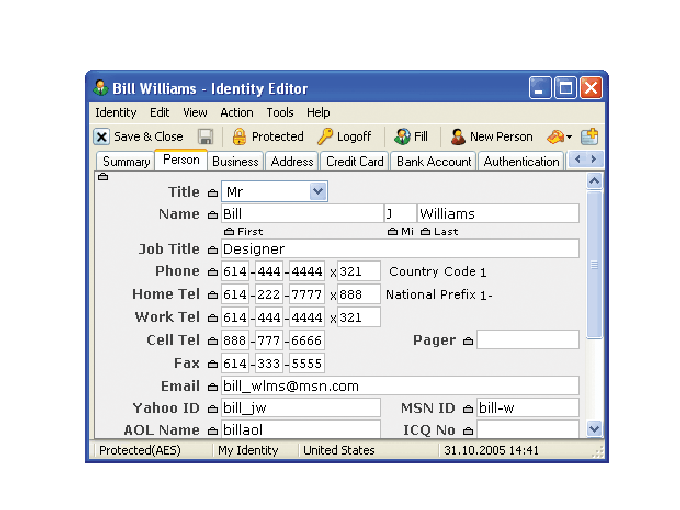Open the Help menu

[x=319, y=113]
